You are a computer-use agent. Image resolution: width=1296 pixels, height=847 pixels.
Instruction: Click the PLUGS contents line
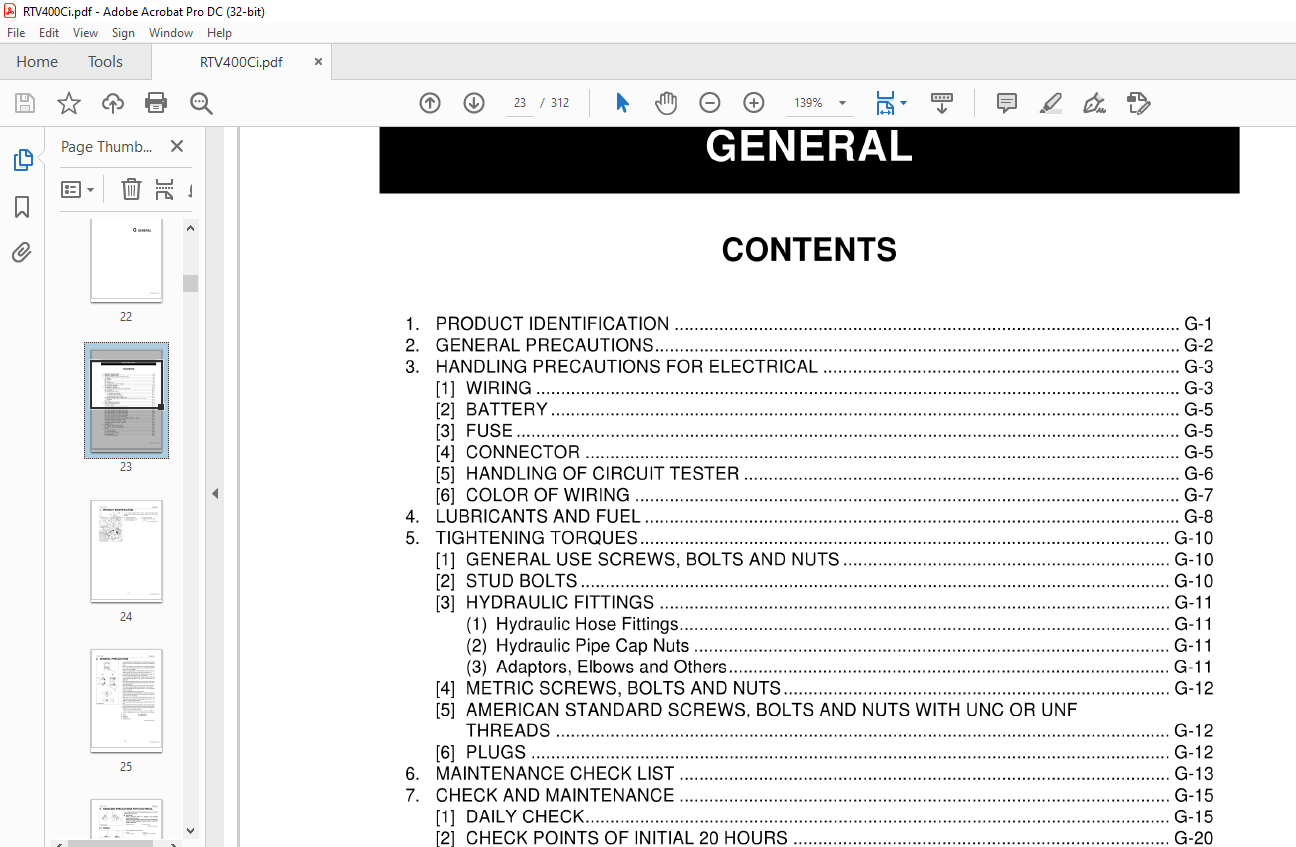pos(824,753)
